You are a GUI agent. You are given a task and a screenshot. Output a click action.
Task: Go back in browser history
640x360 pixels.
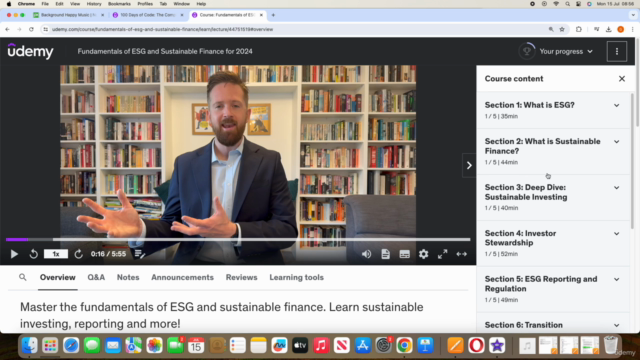[7, 29]
